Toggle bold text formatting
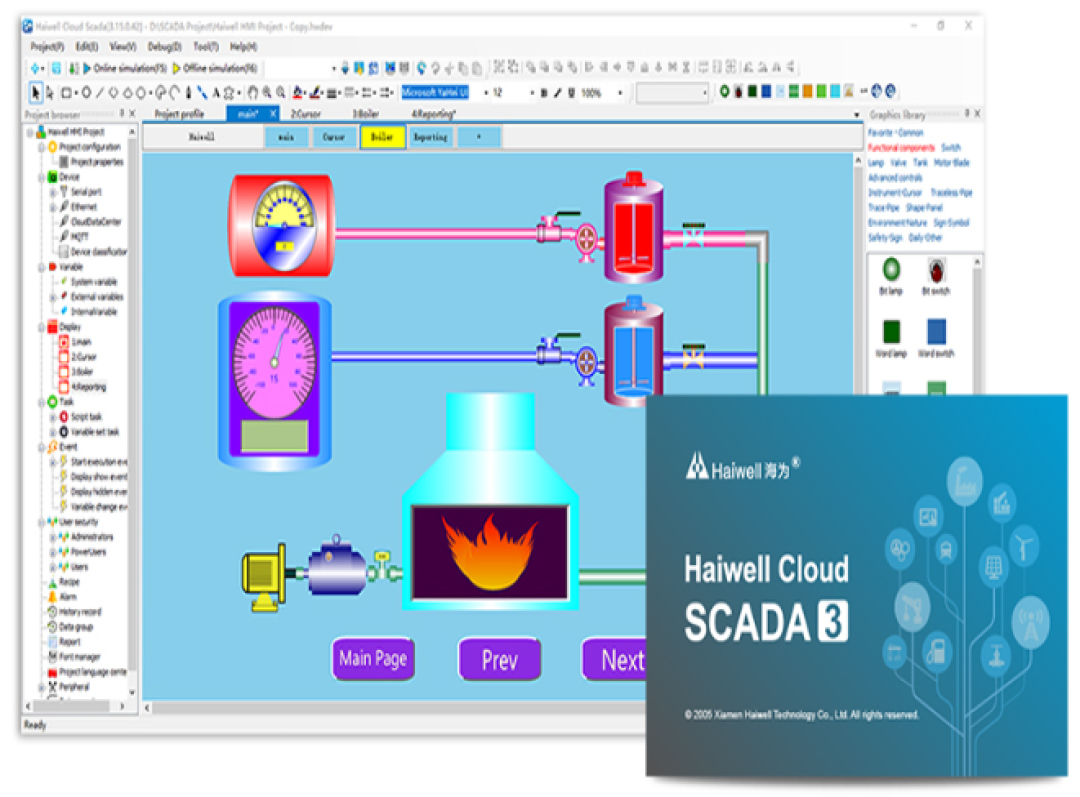Image resolution: width=1080 pixels, height=797 pixels. tap(543, 92)
